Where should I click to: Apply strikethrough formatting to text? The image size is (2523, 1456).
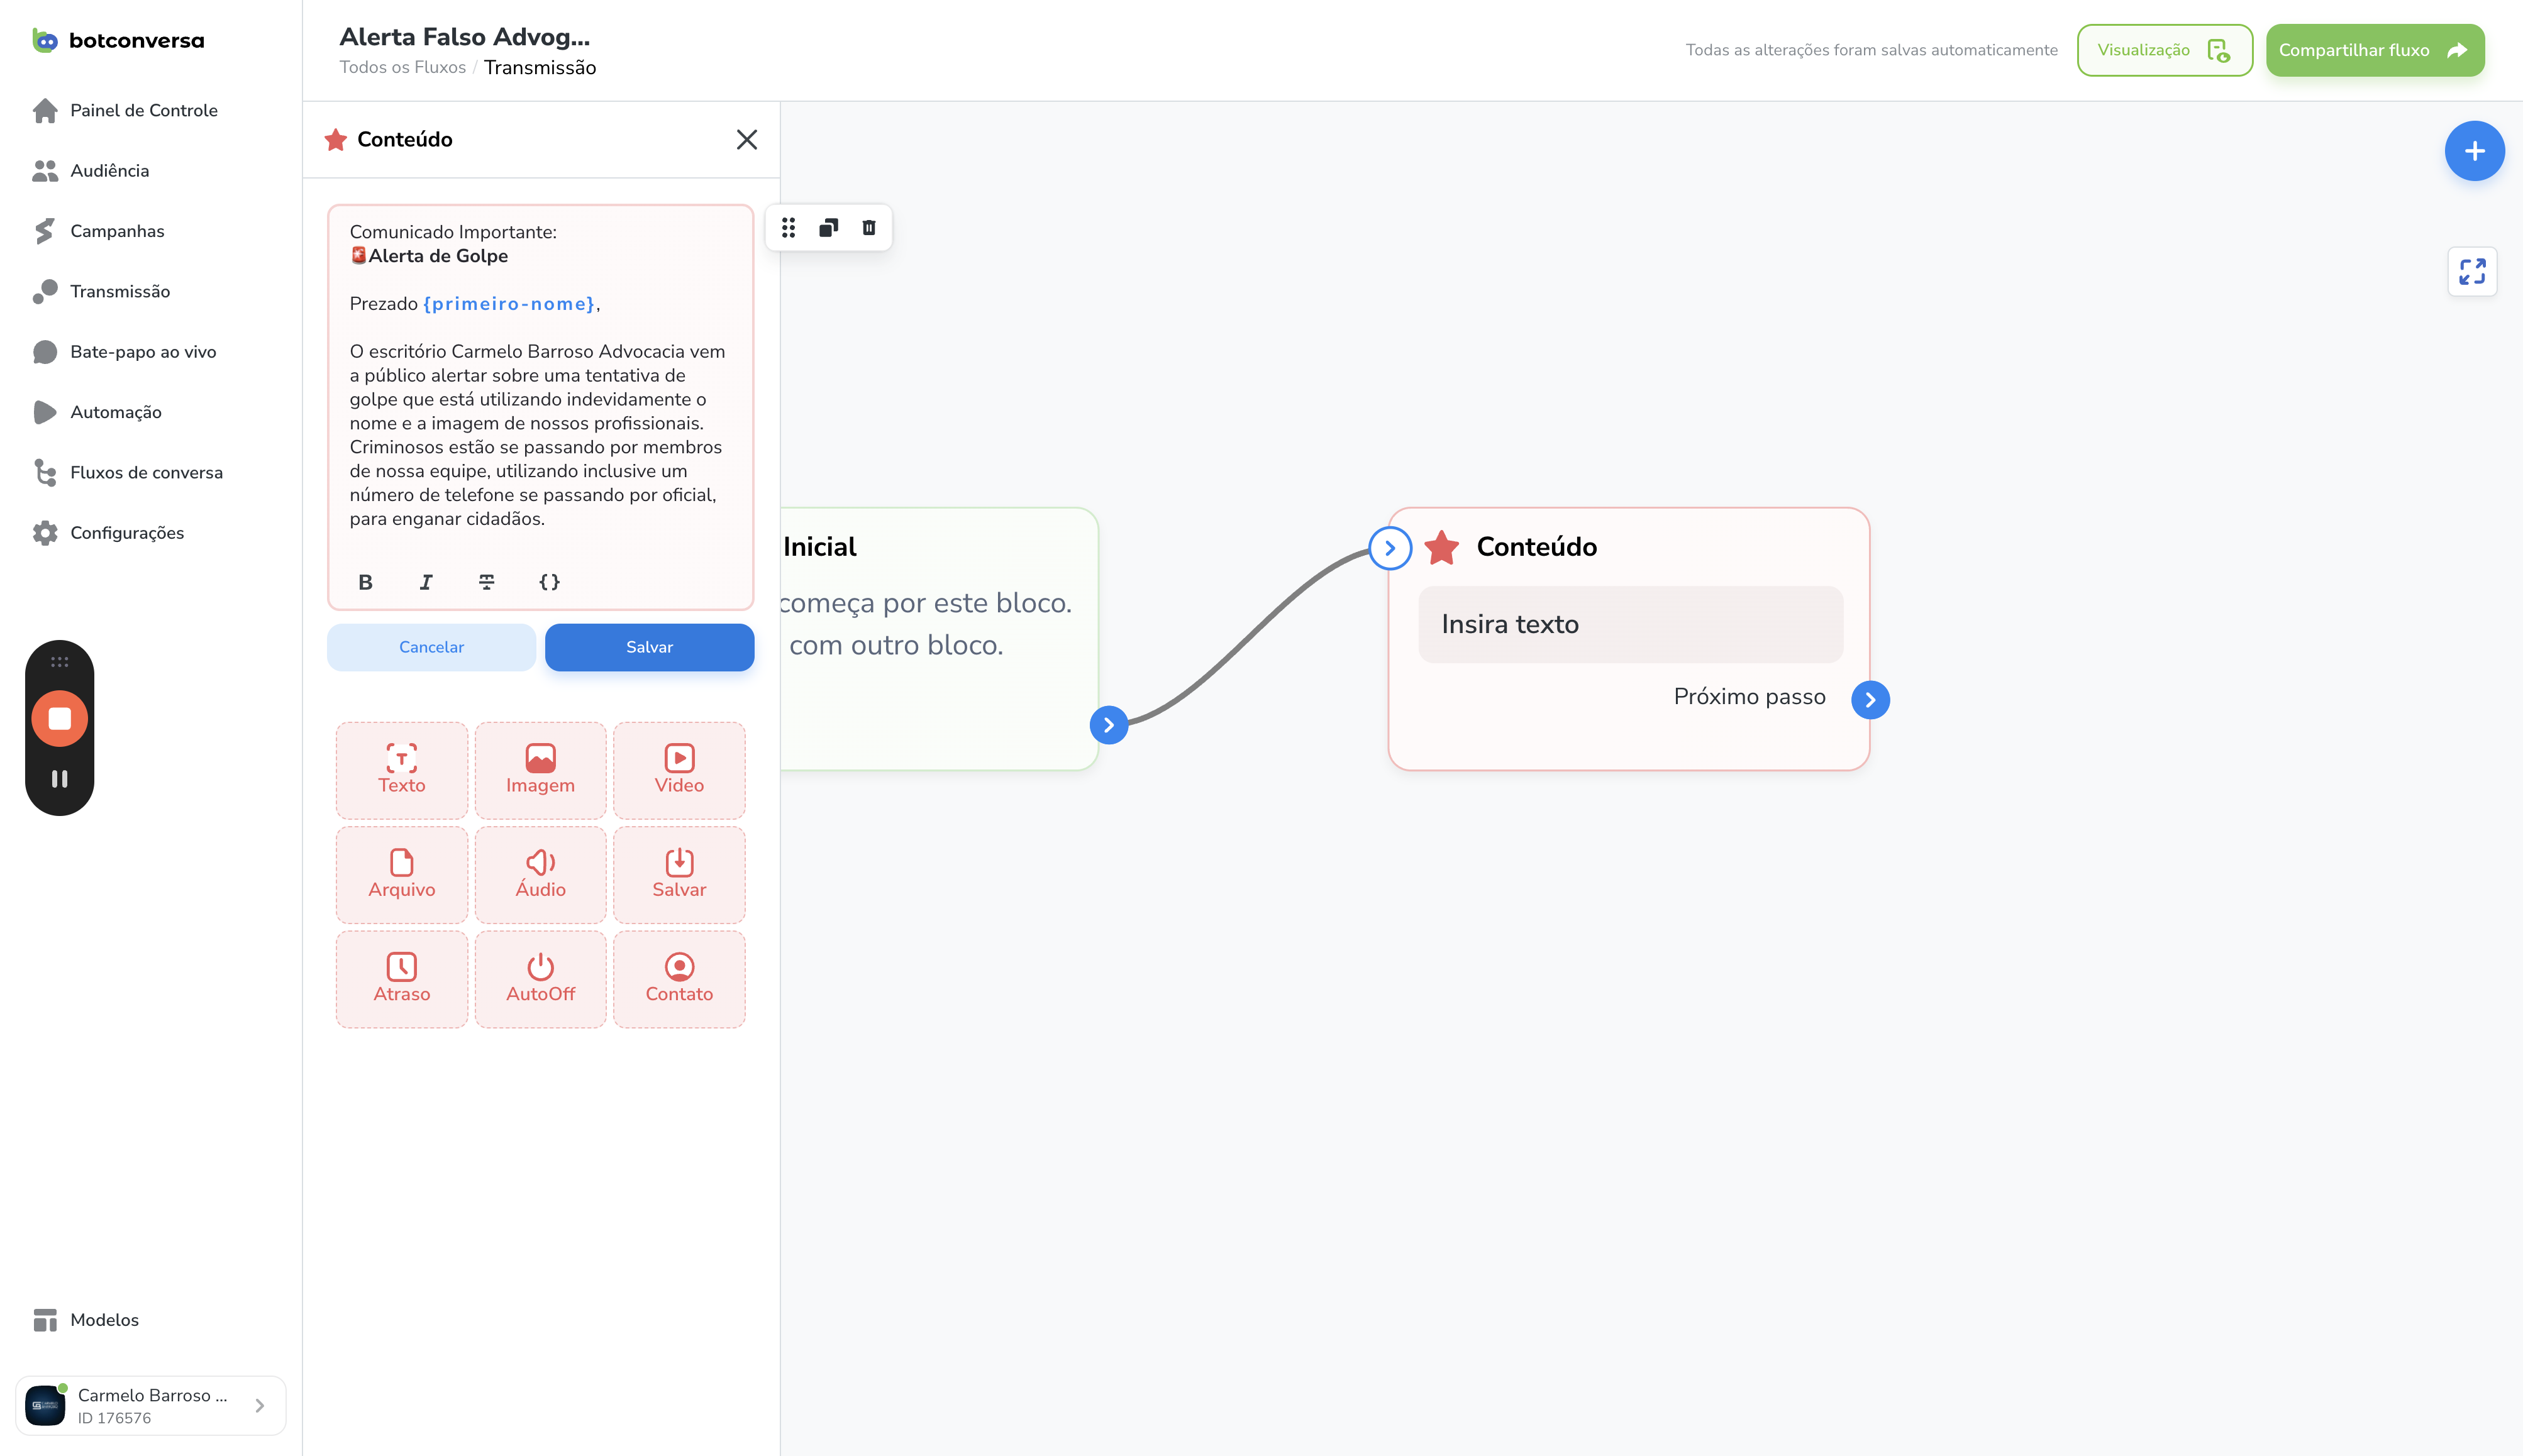[487, 582]
